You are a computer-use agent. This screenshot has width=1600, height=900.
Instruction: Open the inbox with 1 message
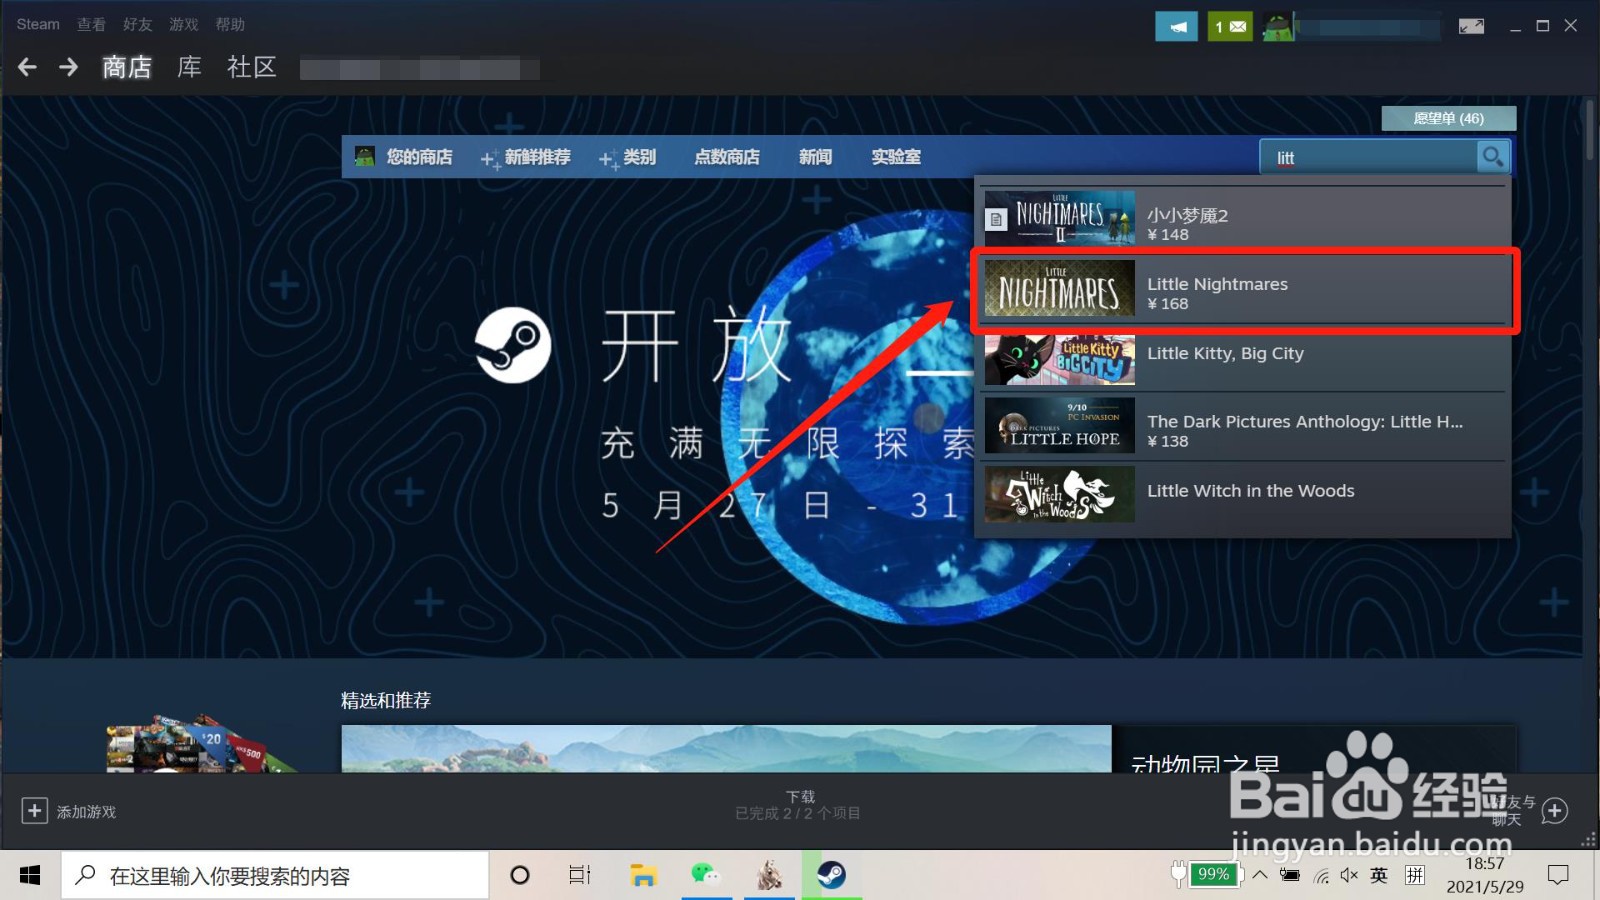click(1230, 27)
